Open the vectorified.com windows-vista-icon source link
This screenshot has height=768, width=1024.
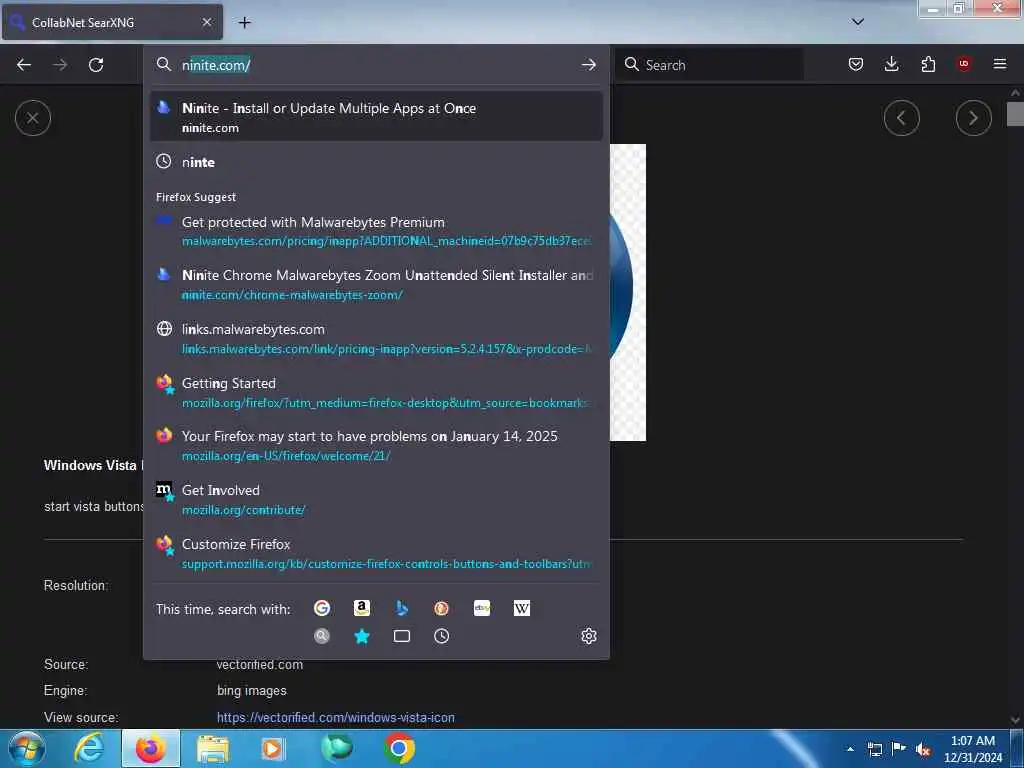click(336, 717)
